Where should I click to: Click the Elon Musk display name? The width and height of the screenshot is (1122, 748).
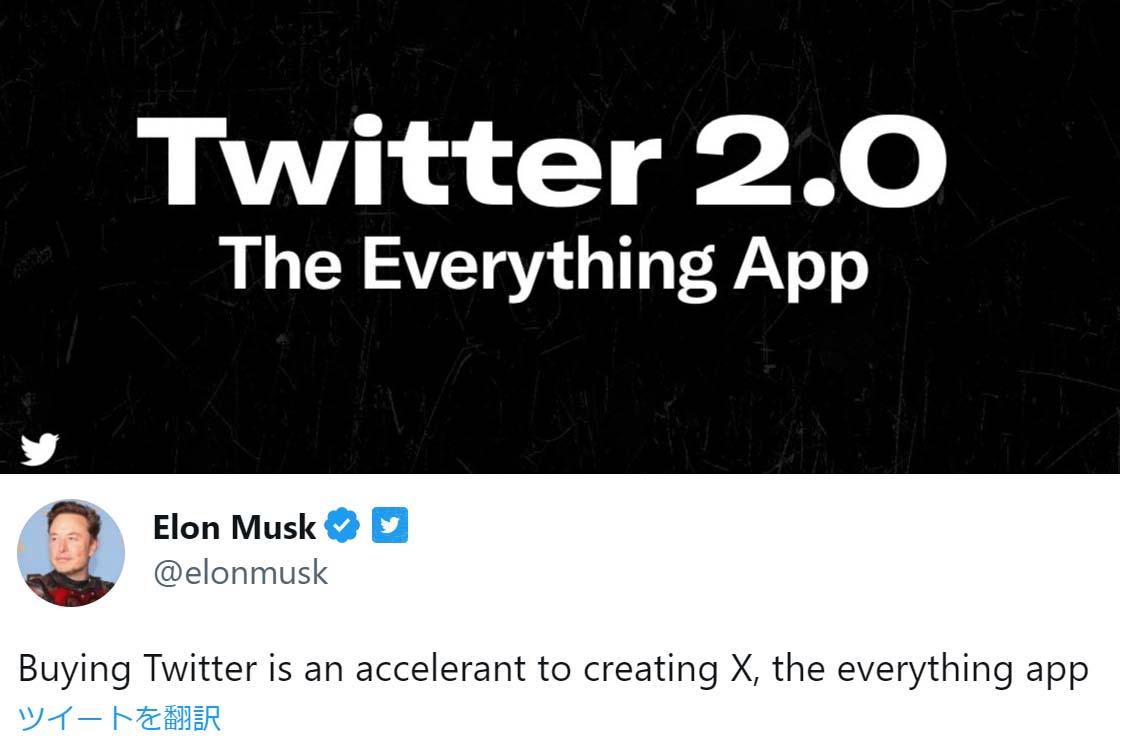click(234, 526)
